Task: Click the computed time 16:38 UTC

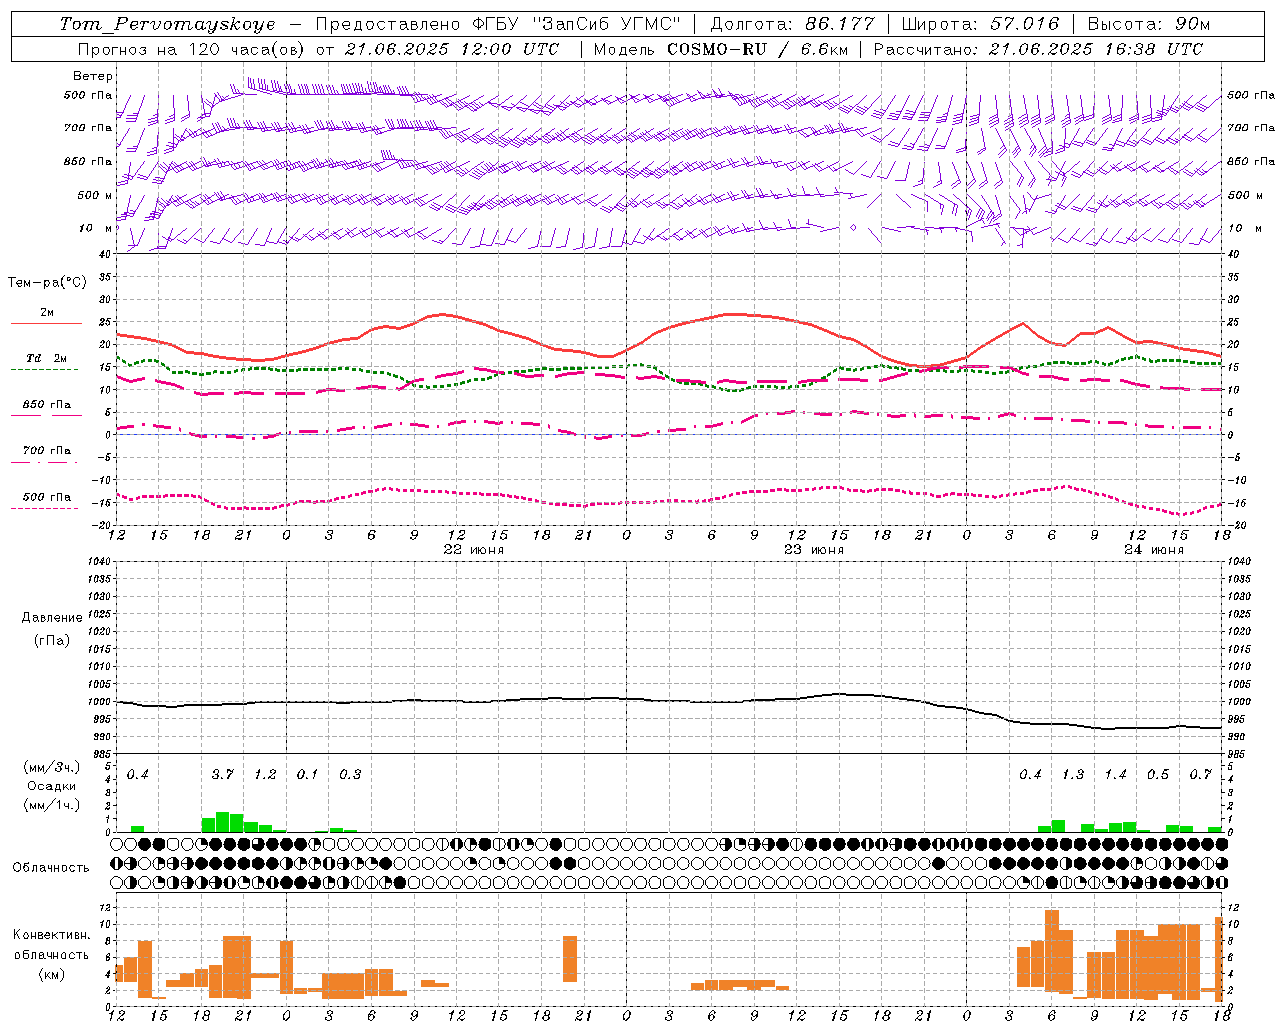Action: coord(1152,49)
